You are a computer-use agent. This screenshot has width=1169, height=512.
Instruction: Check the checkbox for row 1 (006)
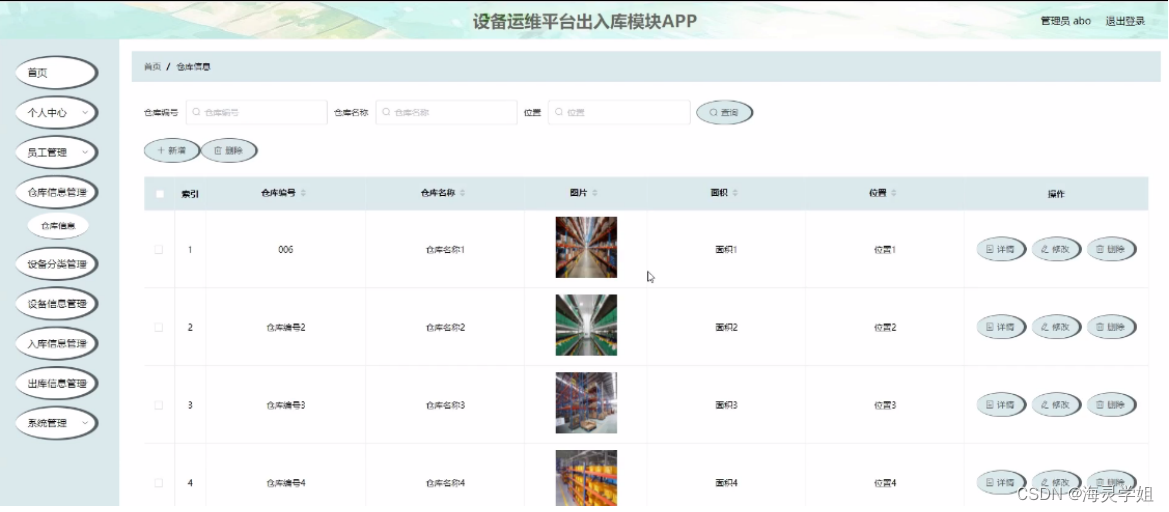point(159,250)
